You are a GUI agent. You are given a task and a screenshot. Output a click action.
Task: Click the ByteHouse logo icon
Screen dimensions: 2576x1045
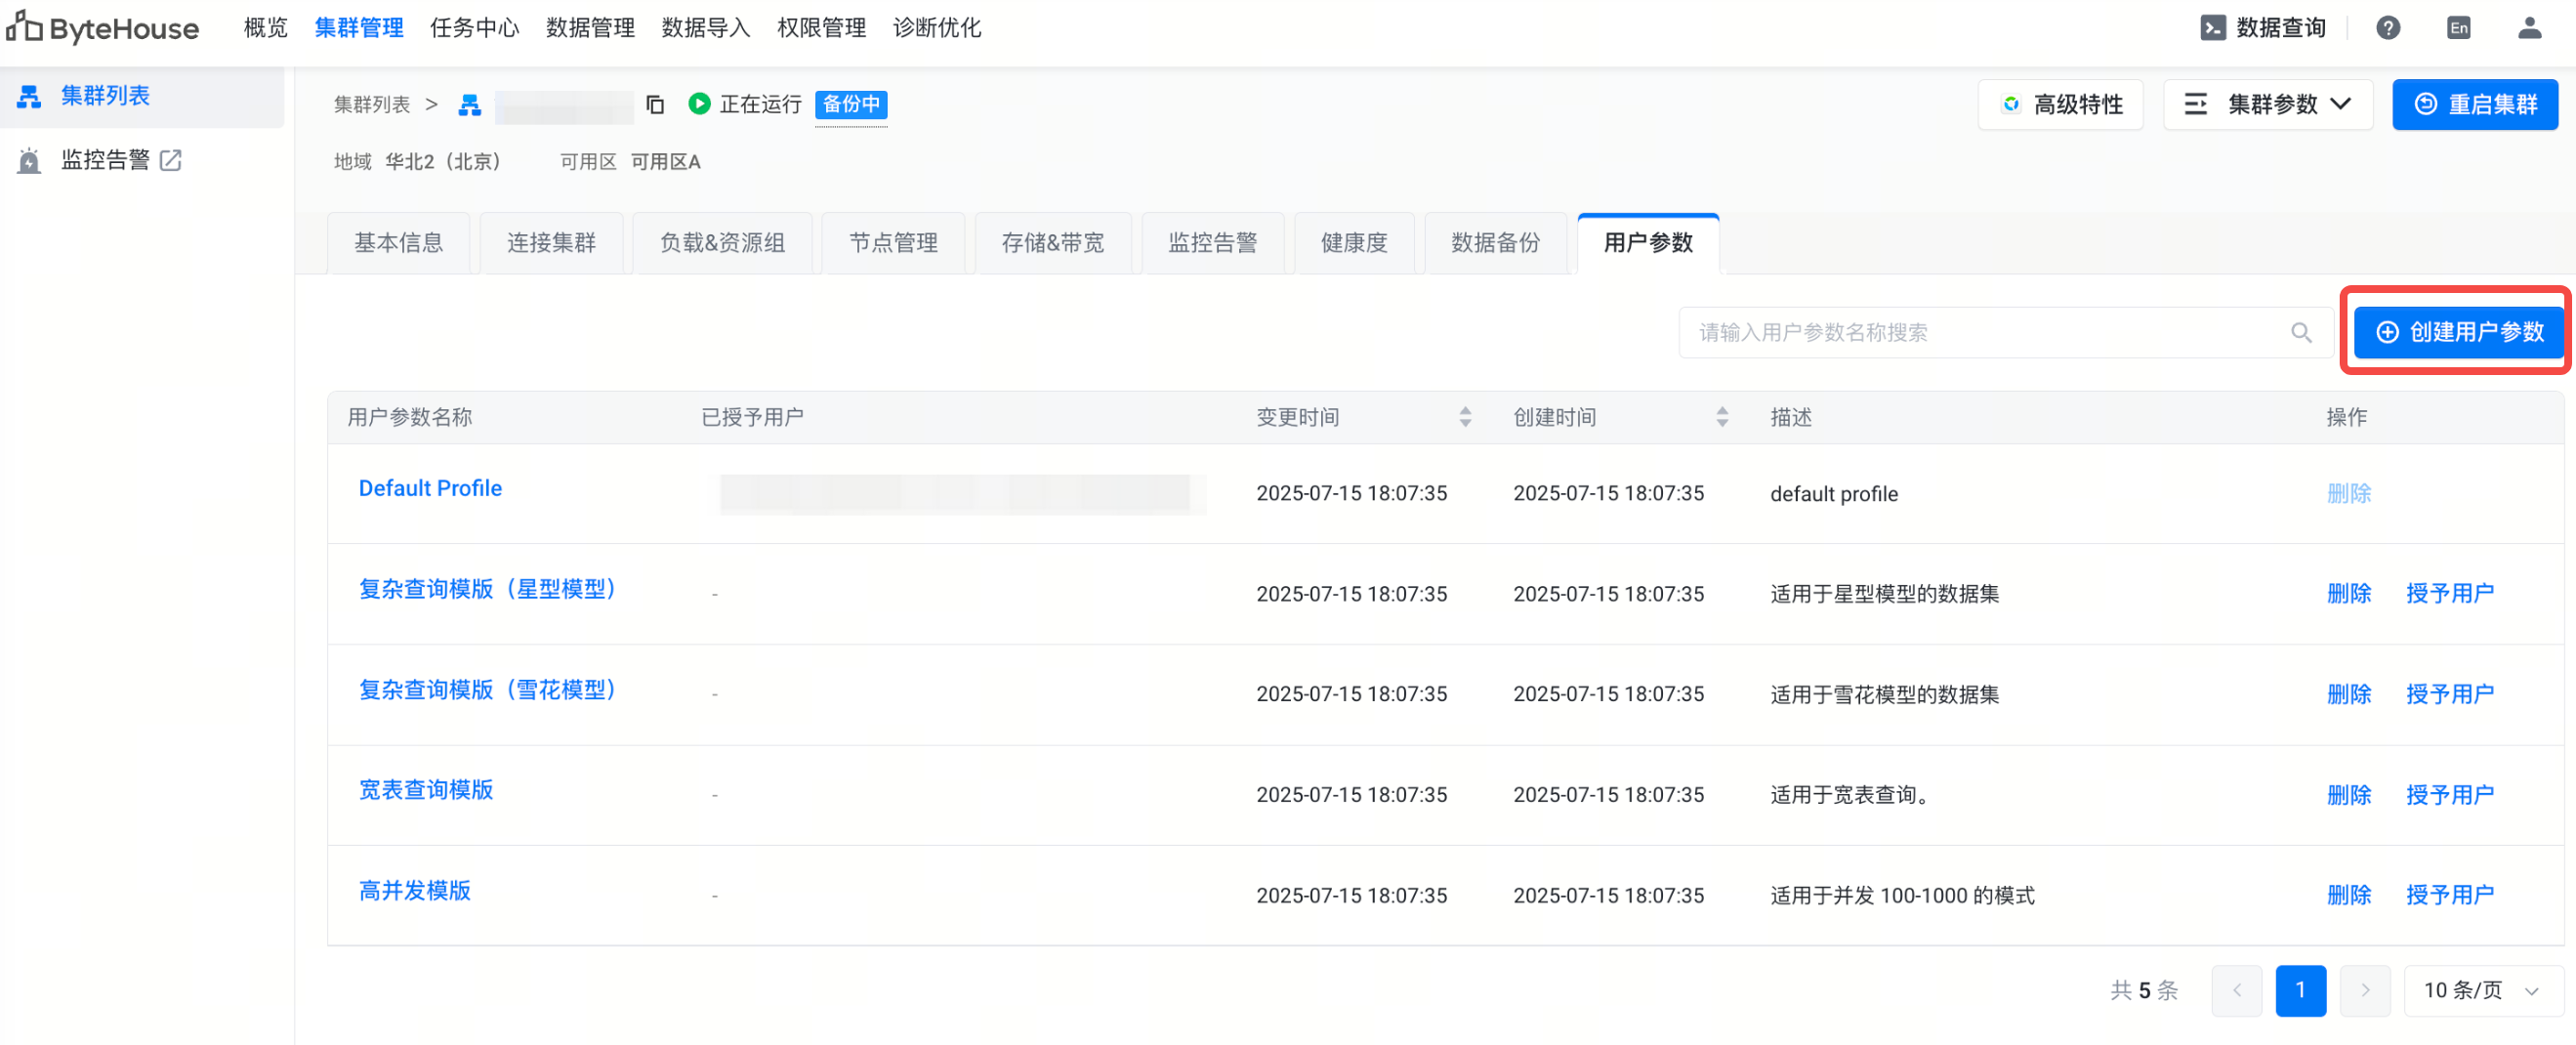(x=24, y=27)
